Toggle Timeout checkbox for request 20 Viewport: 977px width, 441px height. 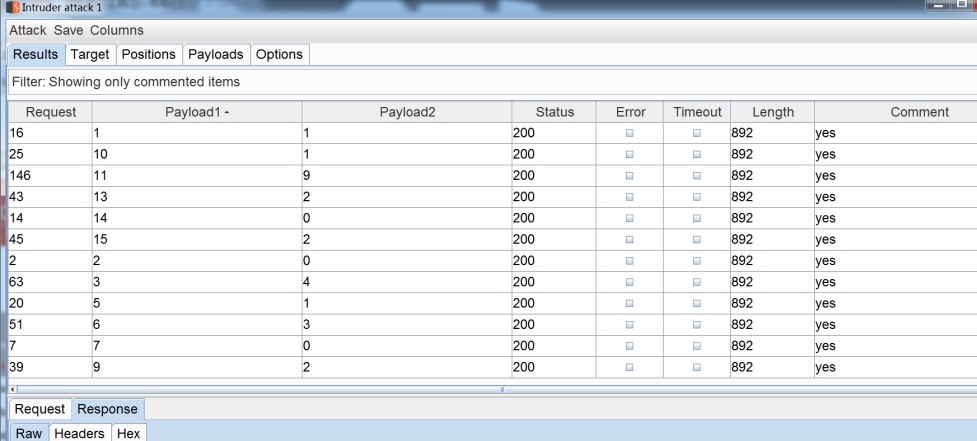697,303
